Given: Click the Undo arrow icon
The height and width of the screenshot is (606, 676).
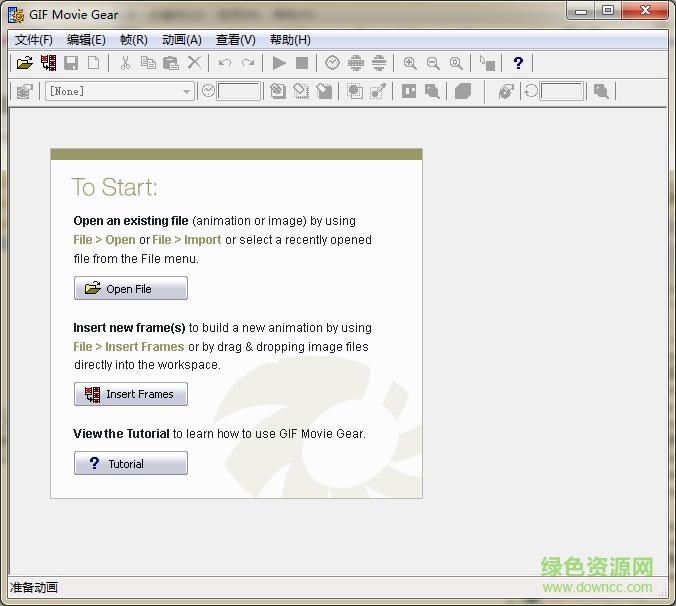Looking at the screenshot, I should [225, 63].
